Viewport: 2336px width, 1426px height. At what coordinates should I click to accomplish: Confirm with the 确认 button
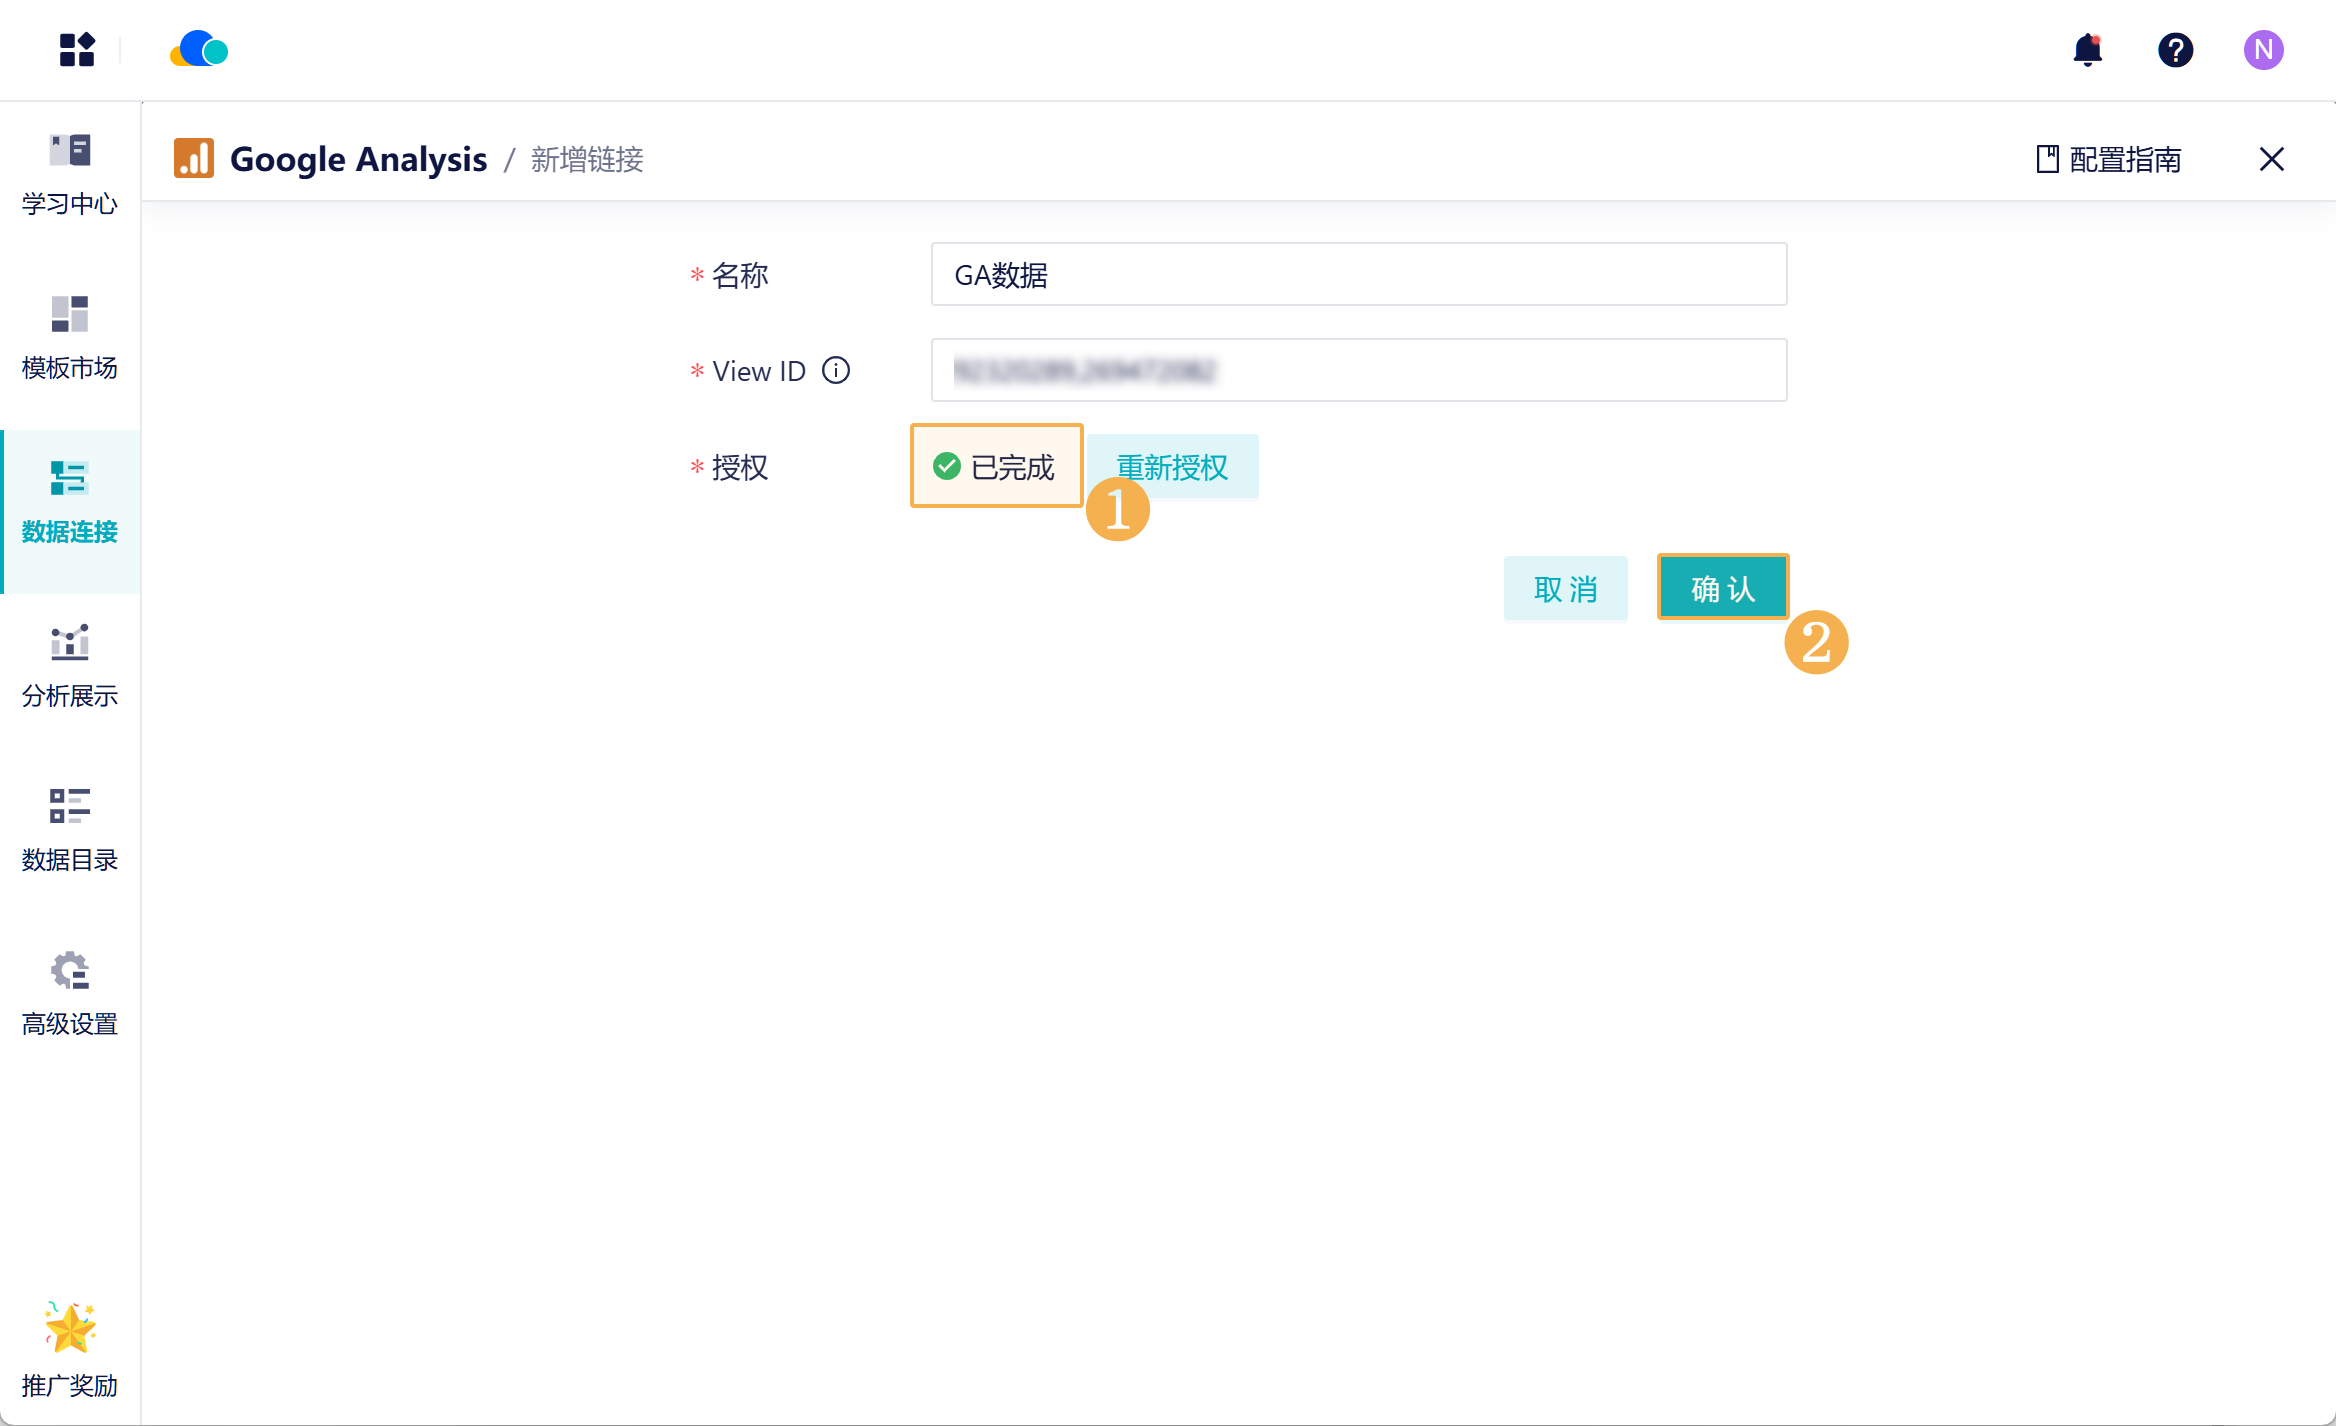1722,589
